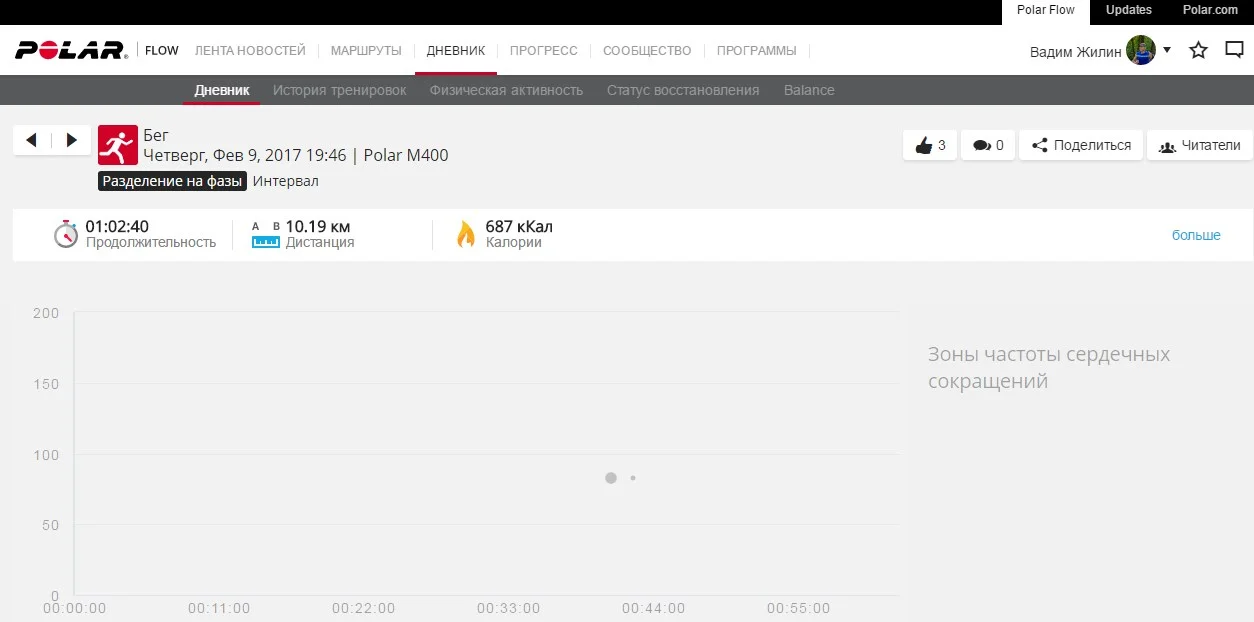This screenshot has width=1254, height=622.
Task: Open the notifications message icon
Action: [1234, 50]
